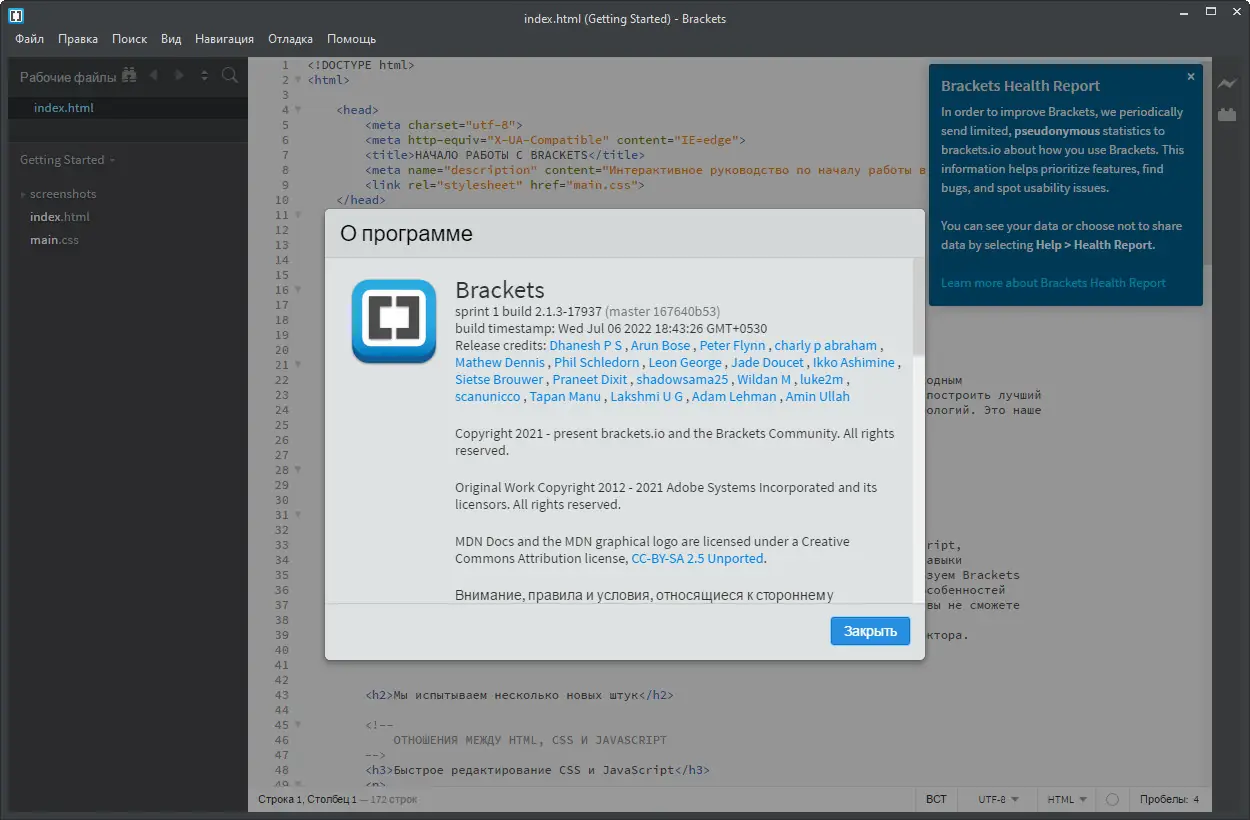
Task: Open the Jade Doucet credit link
Action: [767, 362]
